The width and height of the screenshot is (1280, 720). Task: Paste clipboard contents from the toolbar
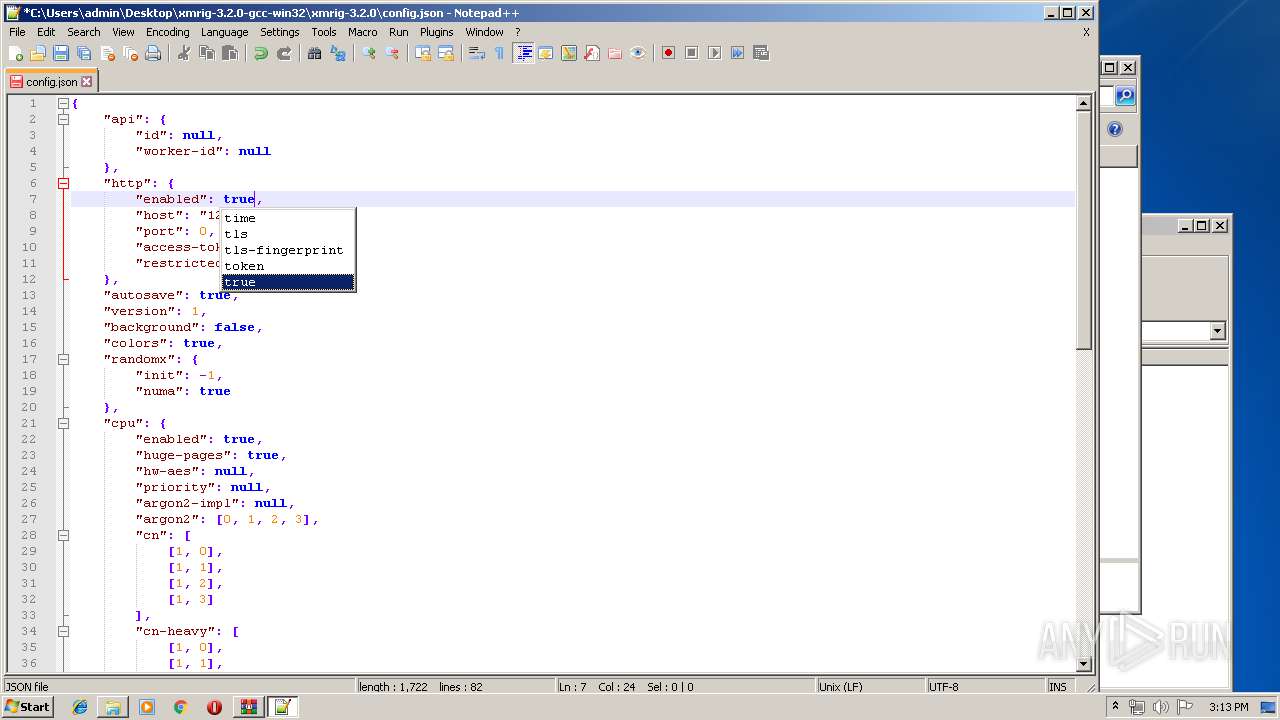230,53
